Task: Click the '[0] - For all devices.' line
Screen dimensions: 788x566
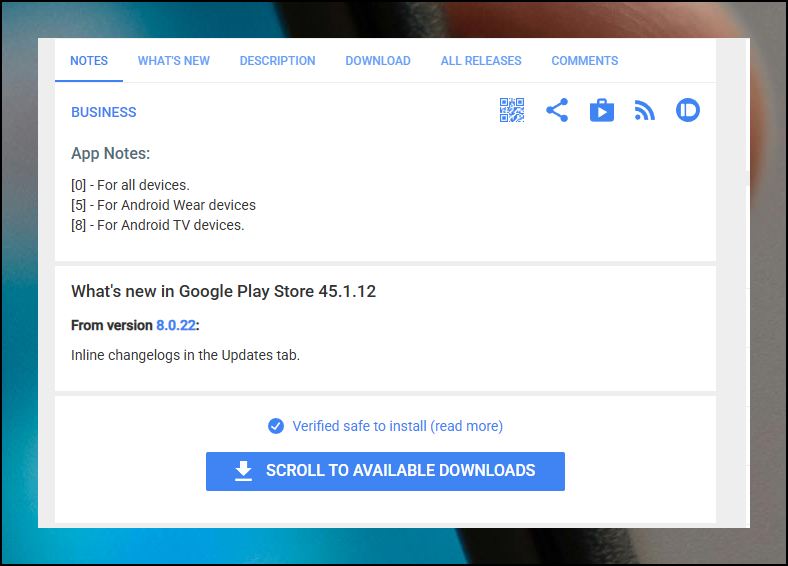Action: pos(130,185)
